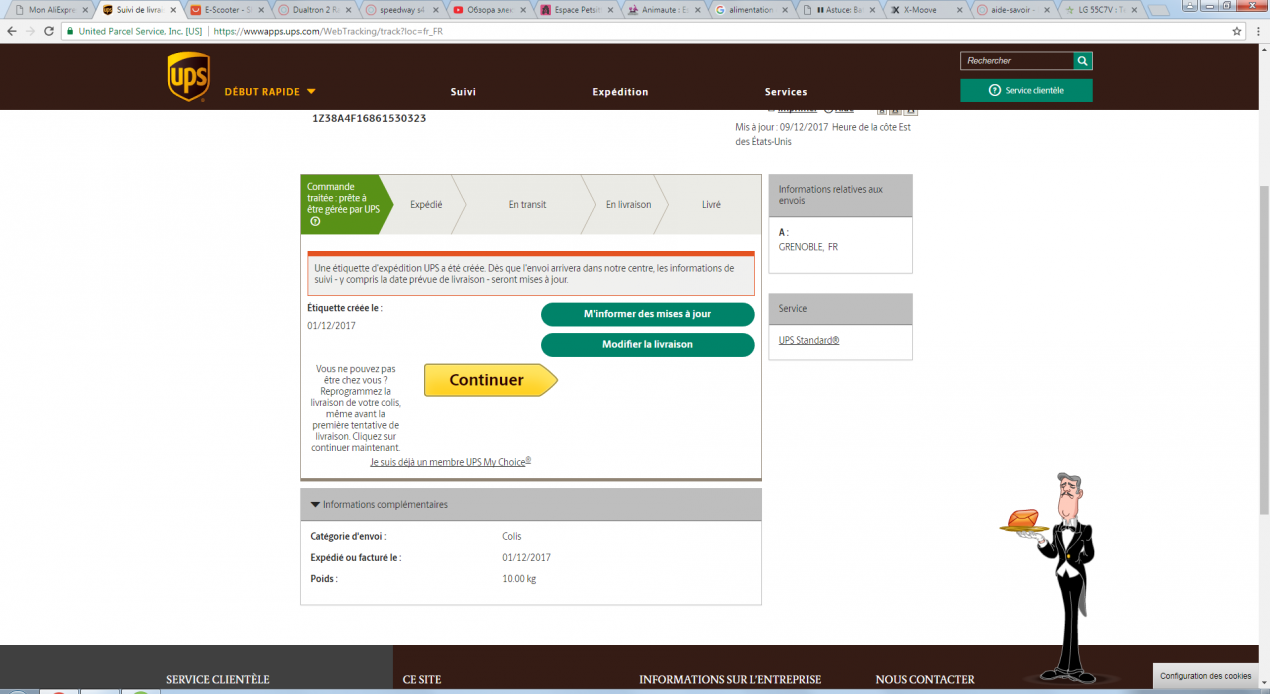This screenshot has width=1270, height=694.
Task: Switch to the 'LG 55C7V' tab
Action: point(1103,9)
